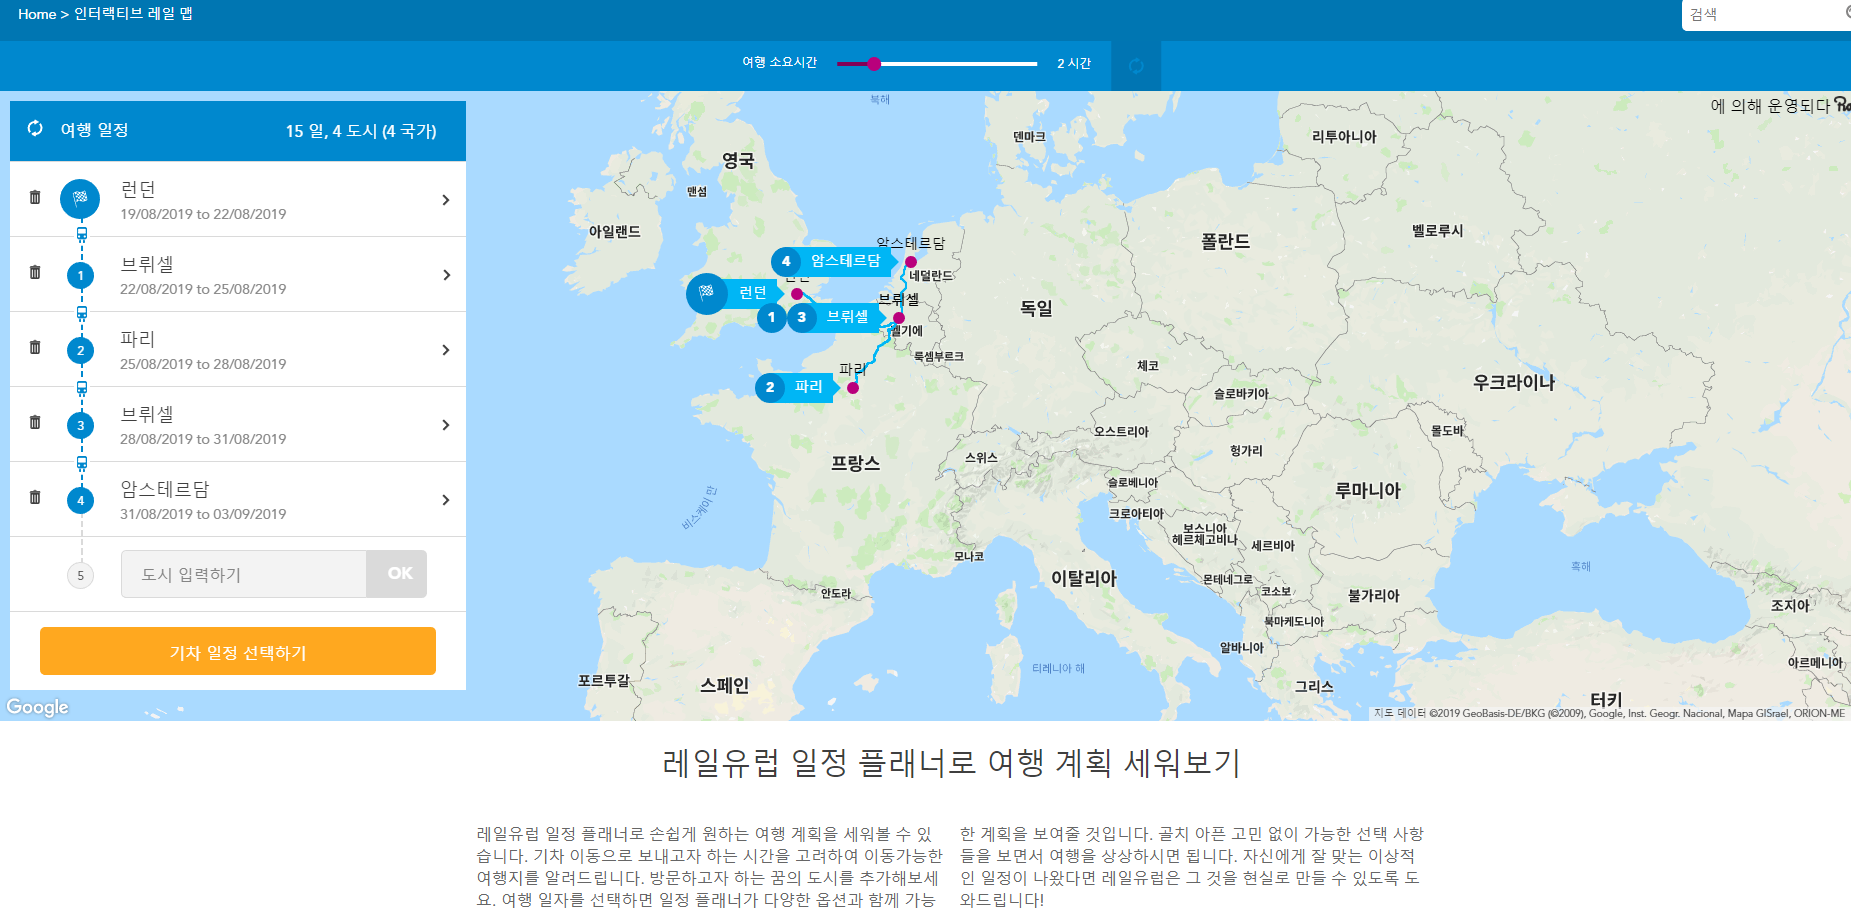This screenshot has height=911, width=1851.
Task: Click the 프랑스 country label on the map
Action: tap(855, 463)
